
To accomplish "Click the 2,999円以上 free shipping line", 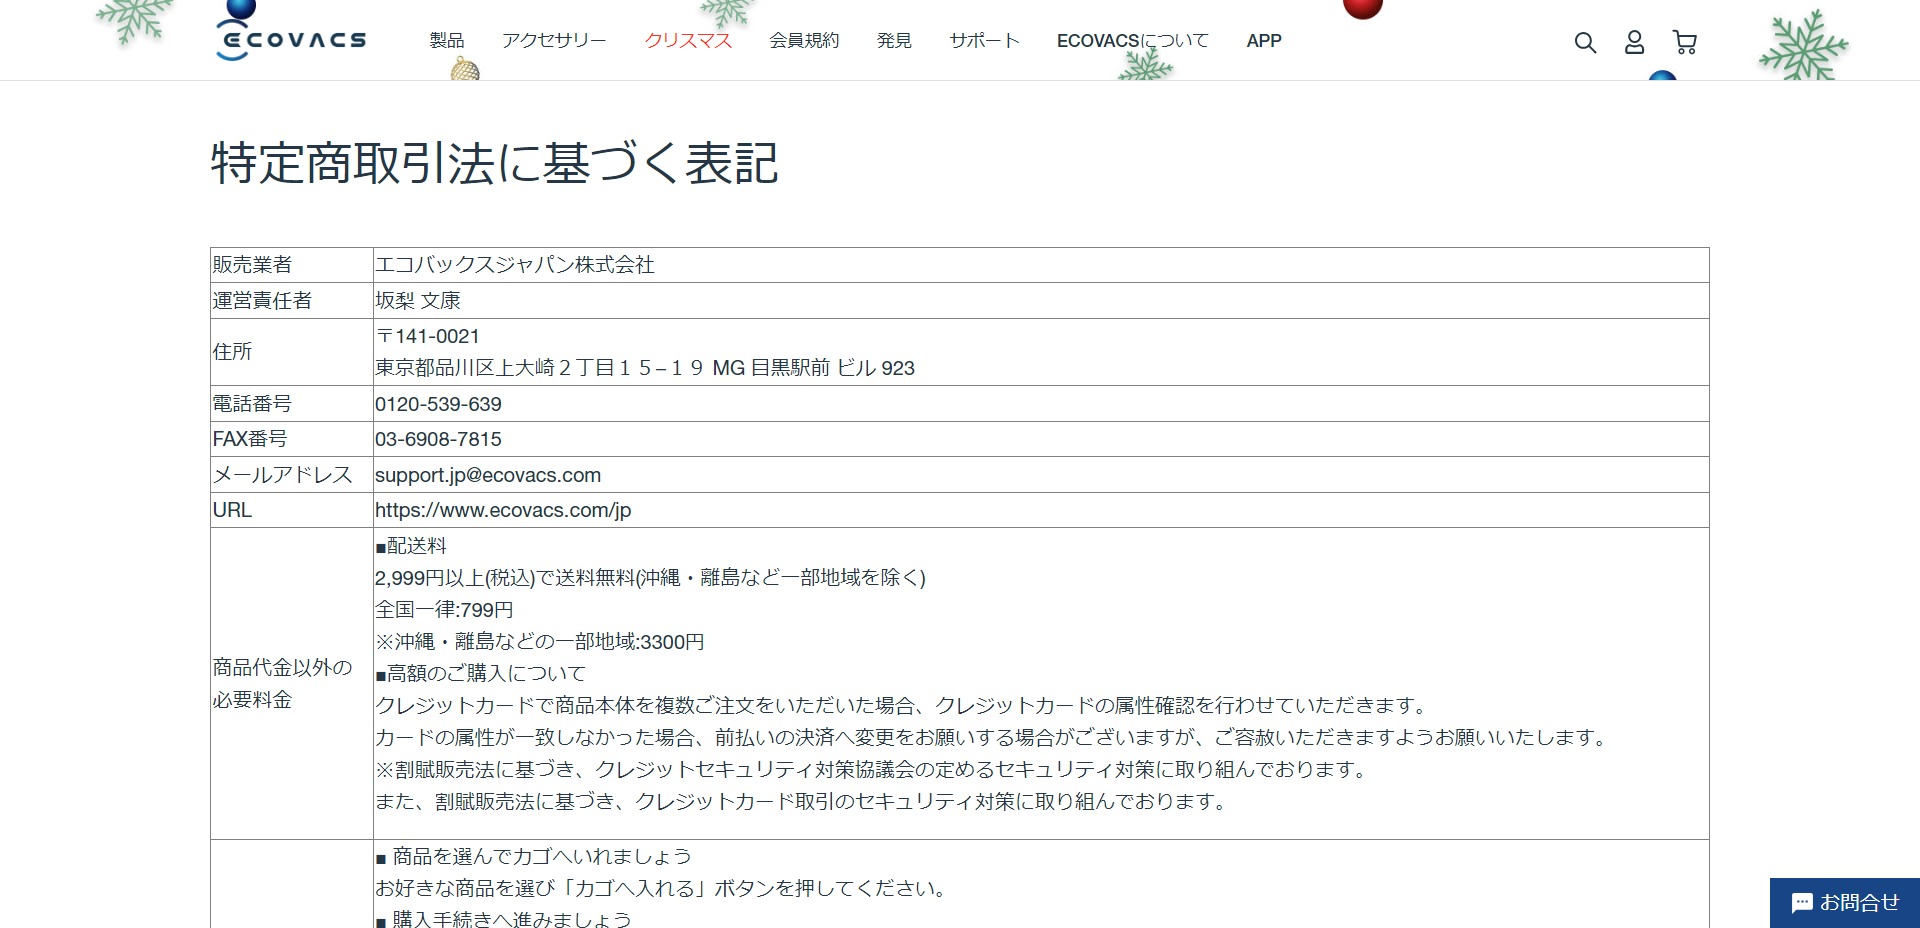I will point(650,578).
